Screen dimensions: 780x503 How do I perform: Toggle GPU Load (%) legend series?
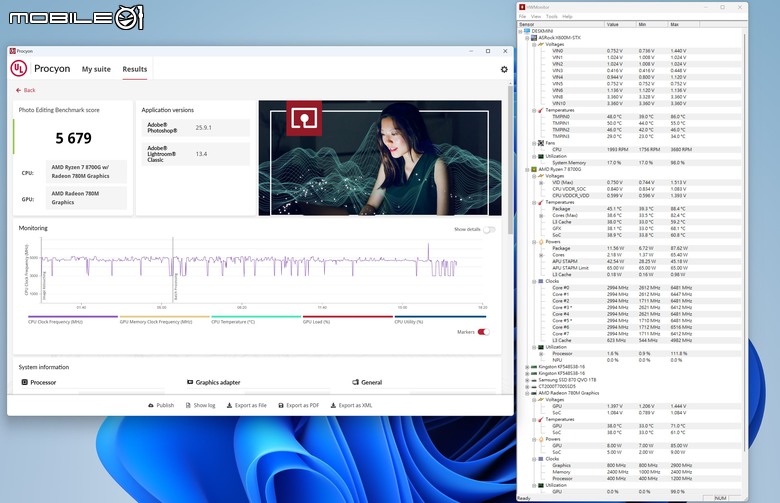tap(347, 319)
